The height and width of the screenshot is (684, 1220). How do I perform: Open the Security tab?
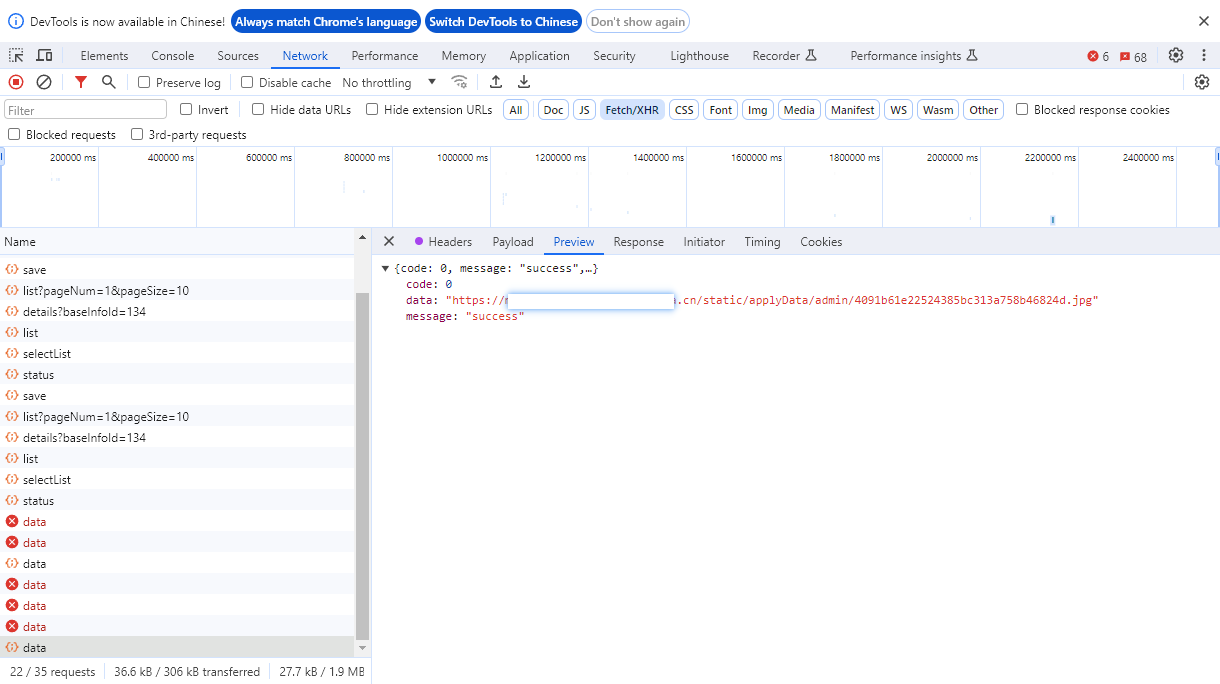[x=614, y=56]
